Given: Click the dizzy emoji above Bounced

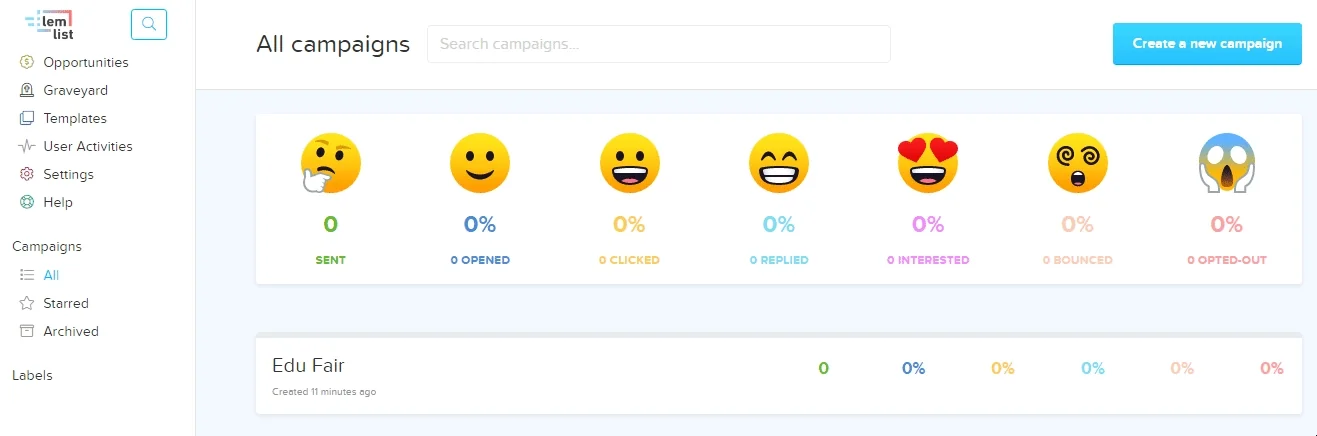Looking at the screenshot, I should click(x=1078, y=163).
